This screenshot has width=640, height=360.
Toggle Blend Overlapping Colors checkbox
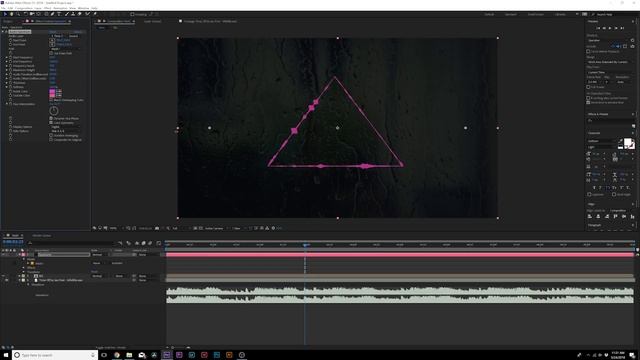click(51, 100)
